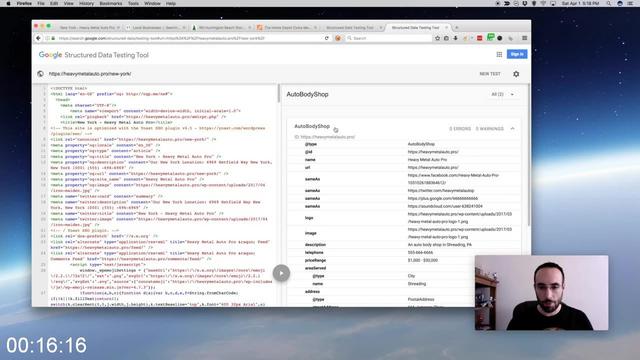Image resolution: width=640 pixels, height=360 pixels.
Task: Open the new tab plus button
Action: [457, 27]
